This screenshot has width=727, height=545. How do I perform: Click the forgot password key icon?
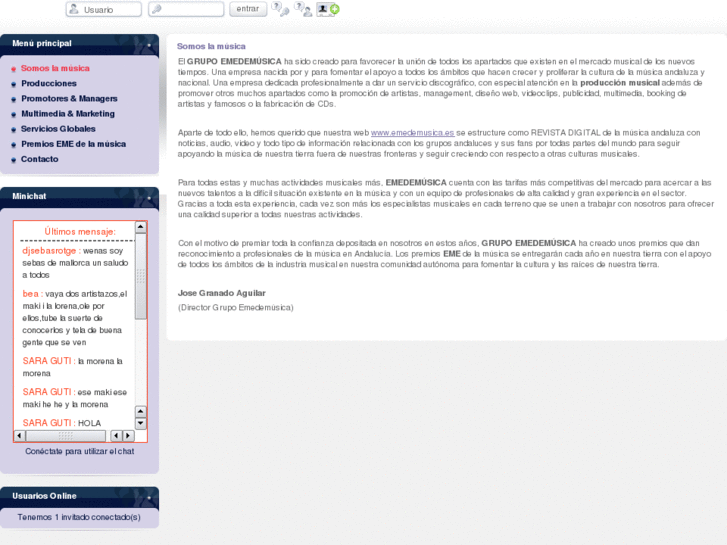point(280,9)
